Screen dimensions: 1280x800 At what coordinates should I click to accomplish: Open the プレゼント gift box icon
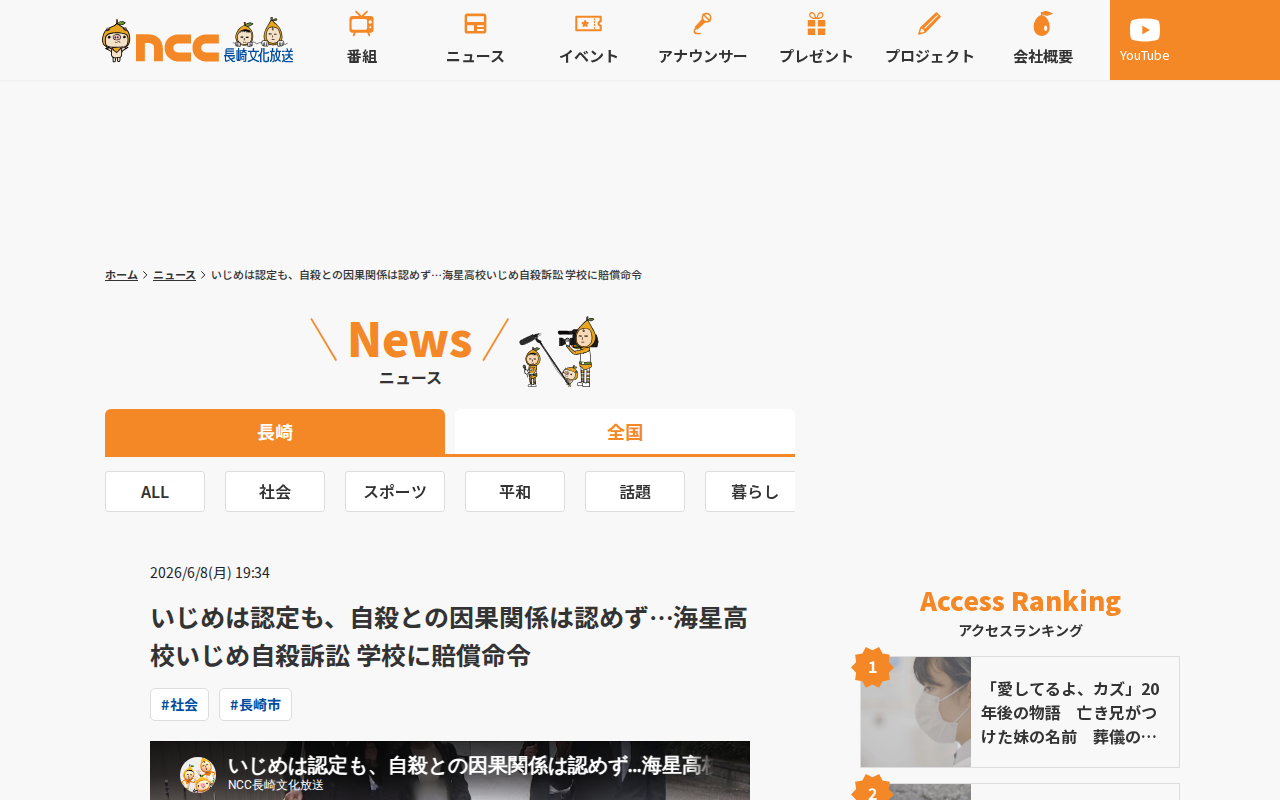point(816,24)
